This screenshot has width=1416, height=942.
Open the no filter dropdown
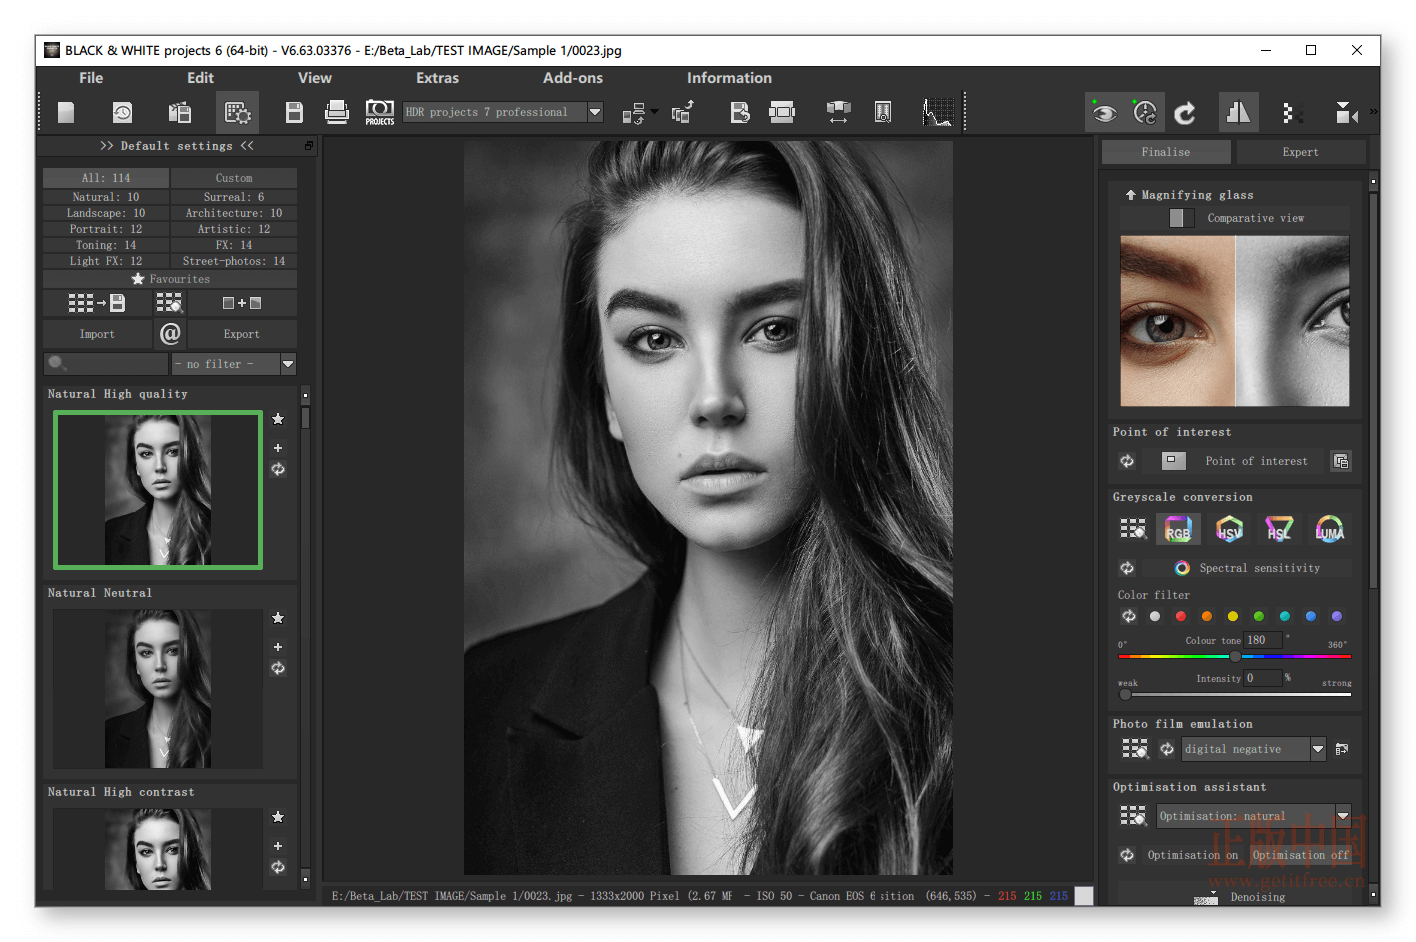click(x=234, y=364)
